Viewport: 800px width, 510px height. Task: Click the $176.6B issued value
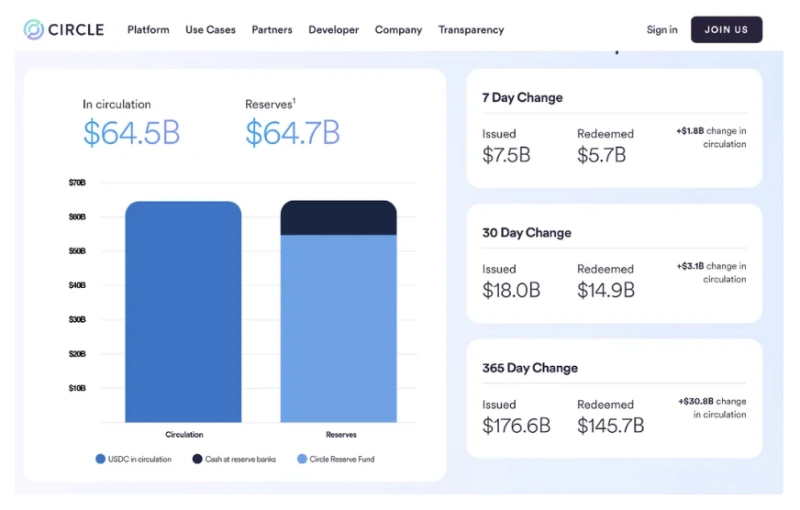tap(516, 425)
